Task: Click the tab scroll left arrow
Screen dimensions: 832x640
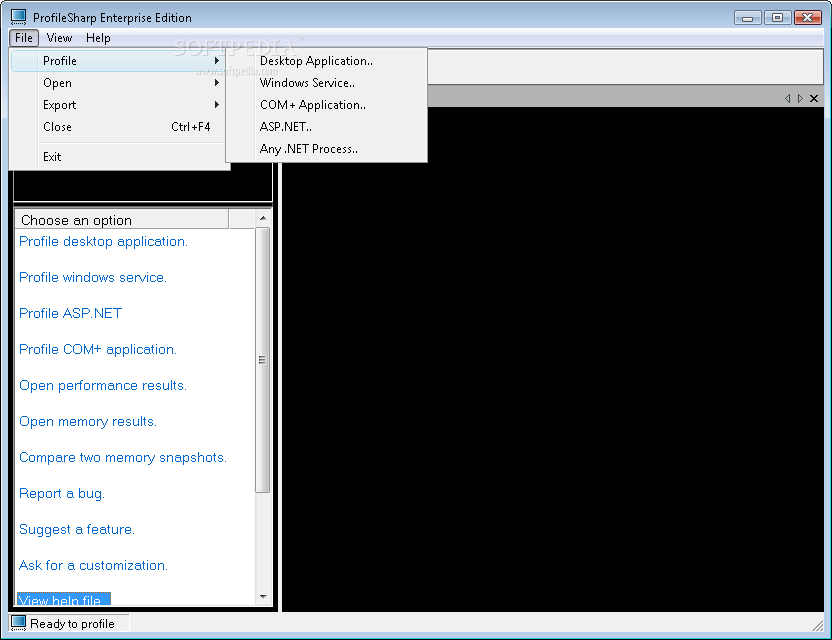Action: tap(787, 99)
